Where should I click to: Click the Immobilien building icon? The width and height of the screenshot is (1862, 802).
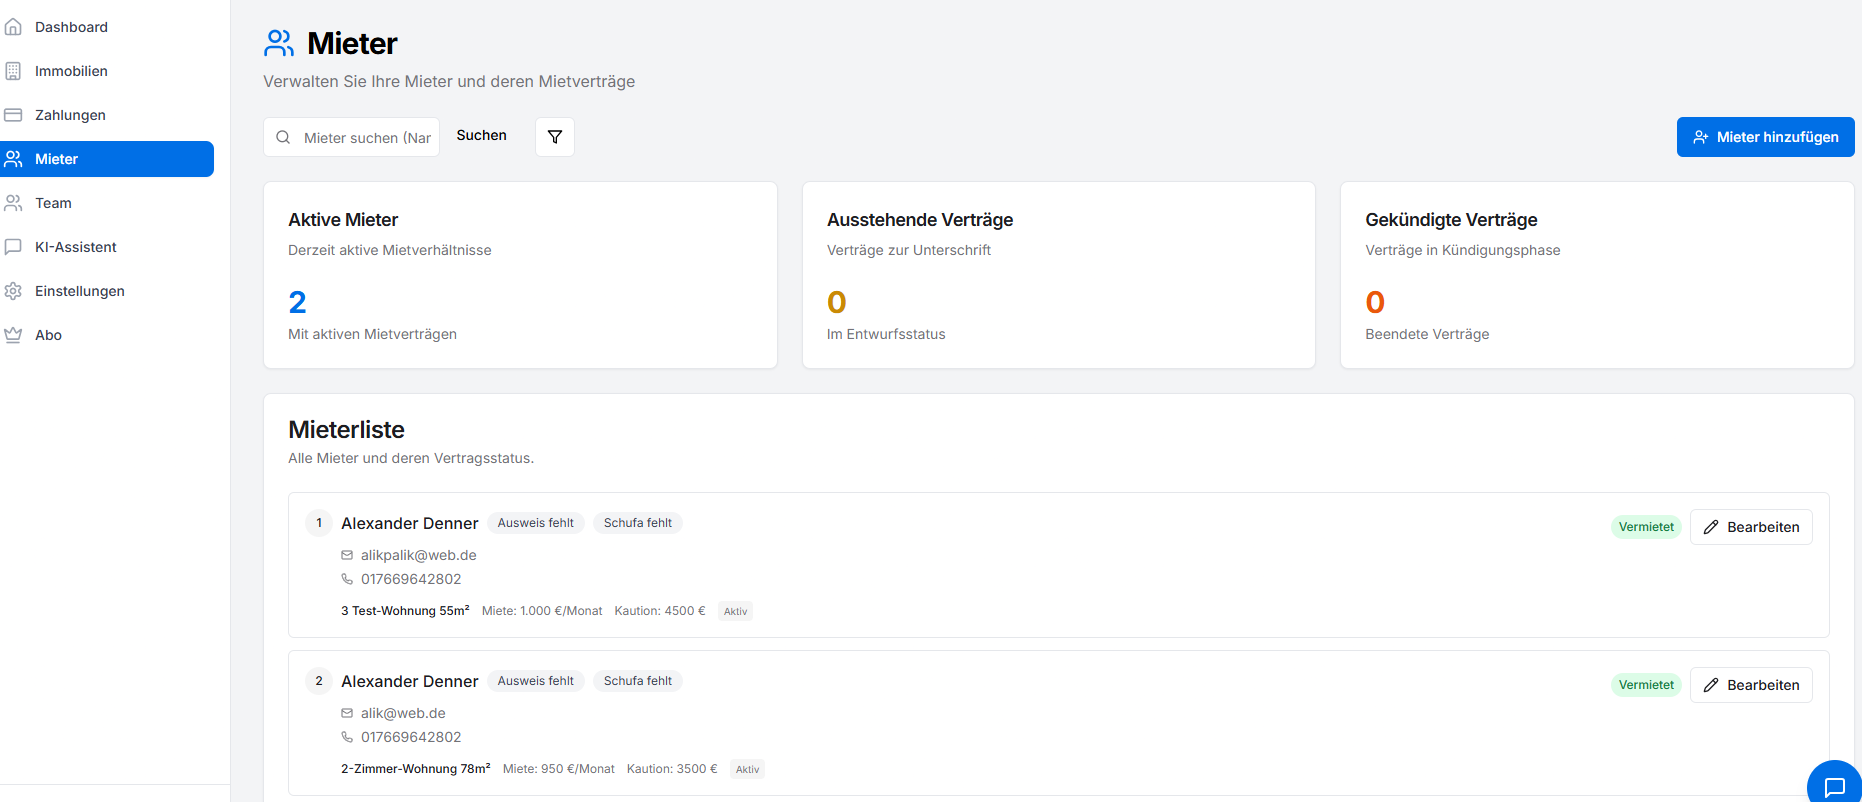(13, 71)
